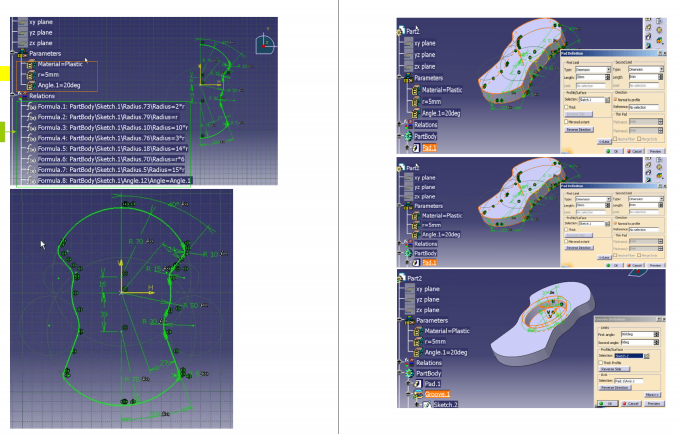
Task: Toggle Thick Profile checkbox in Groove Definition dialog
Action: [x=601, y=363]
